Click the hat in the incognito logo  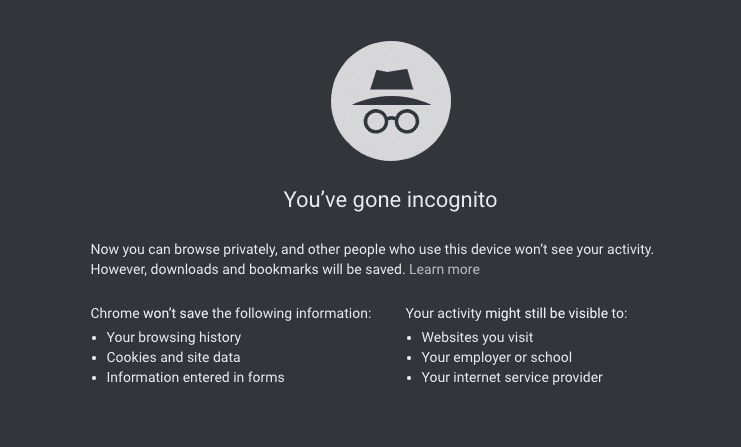pyautogui.click(x=390, y=88)
